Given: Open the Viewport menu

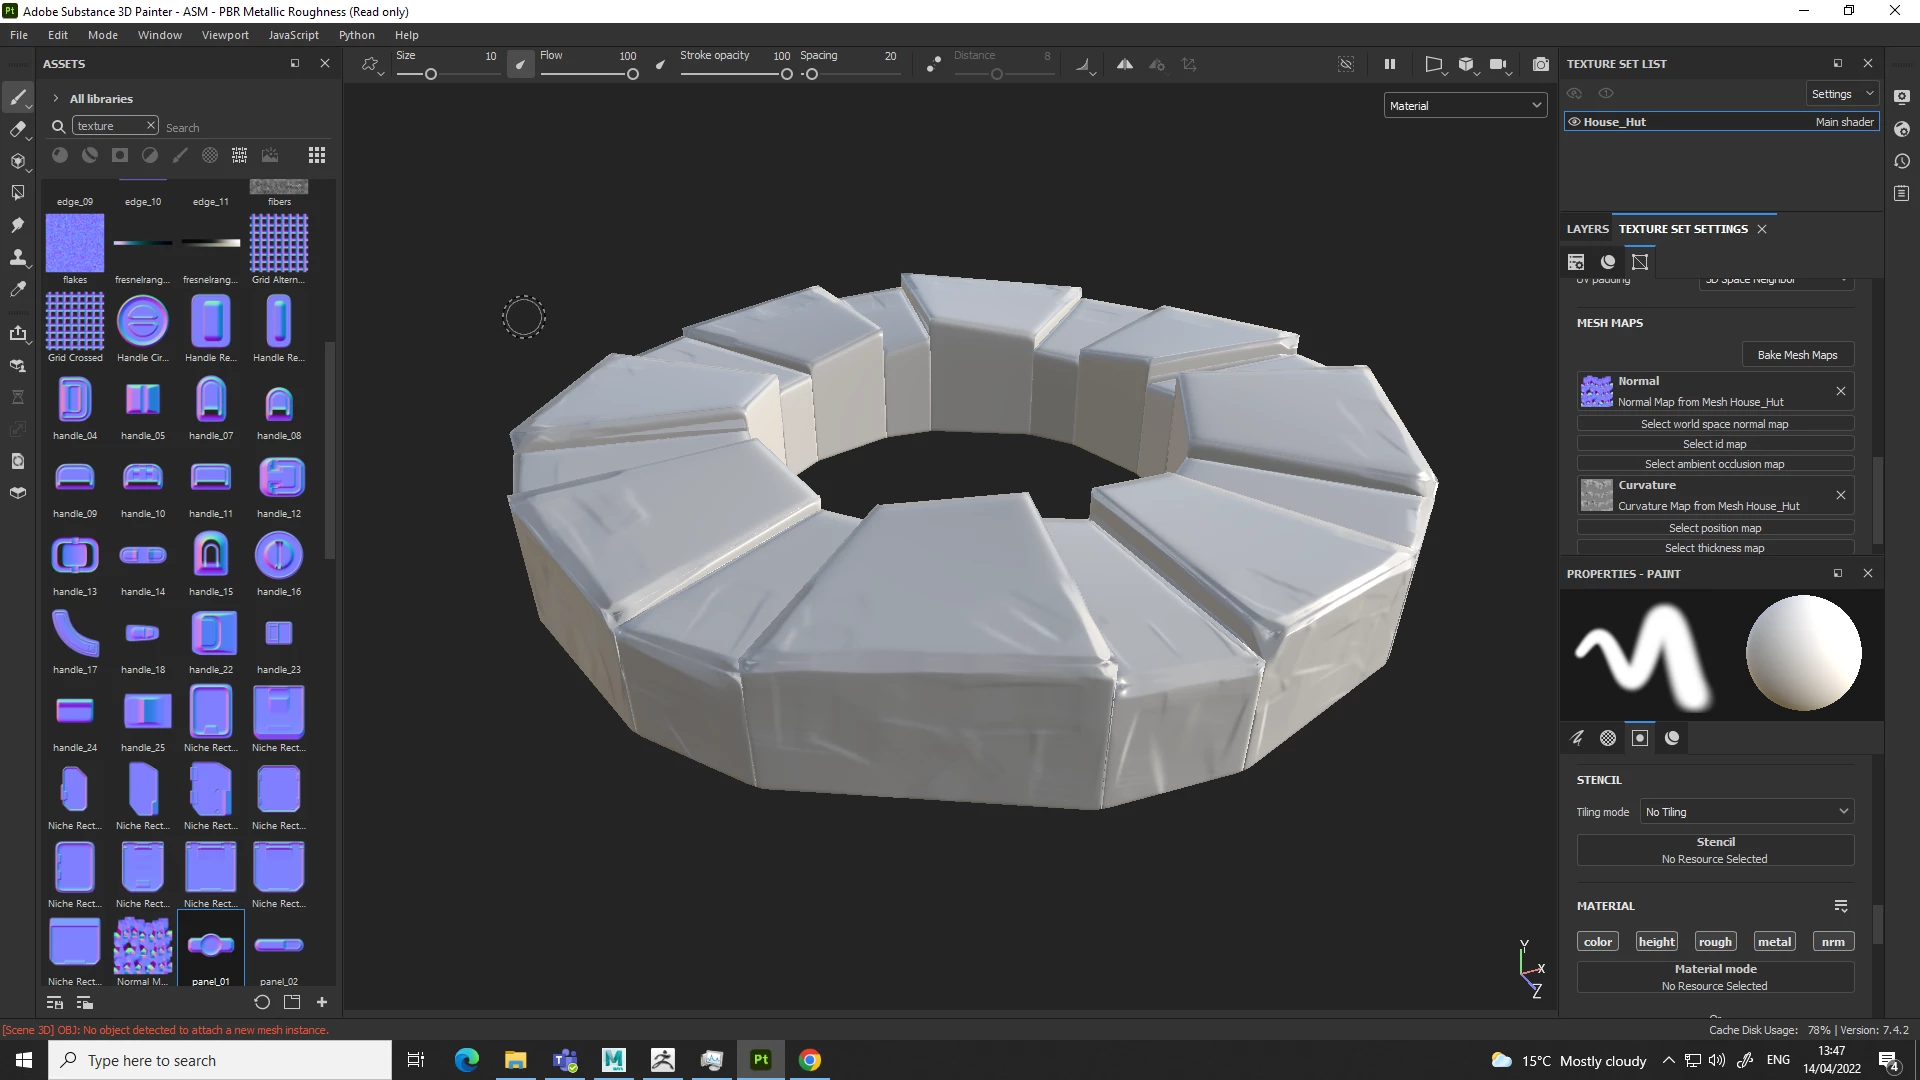Looking at the screenshot, I should click(x=225, y=35).
